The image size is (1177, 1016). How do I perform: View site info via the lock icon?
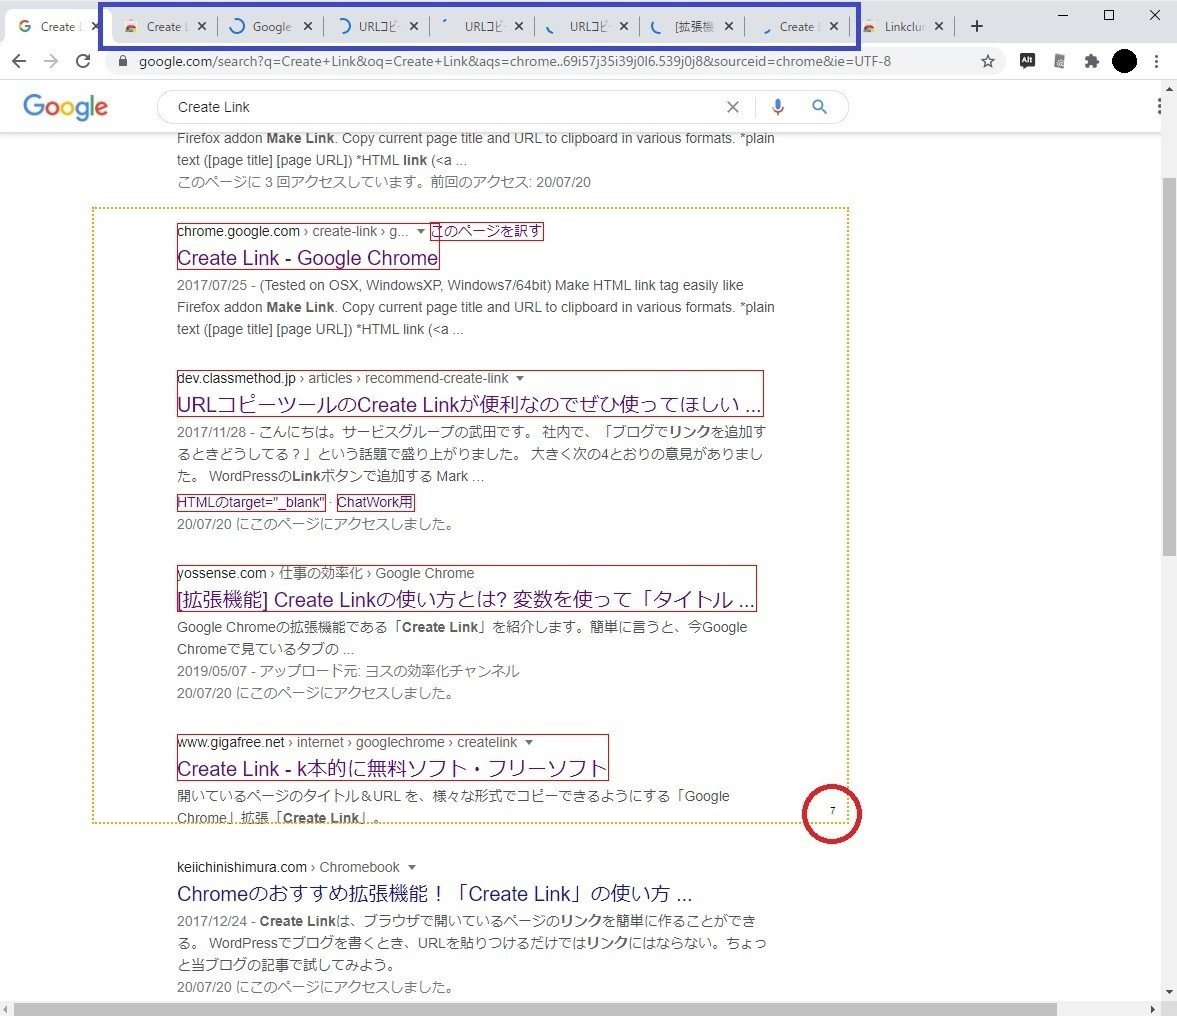(123, 62)
